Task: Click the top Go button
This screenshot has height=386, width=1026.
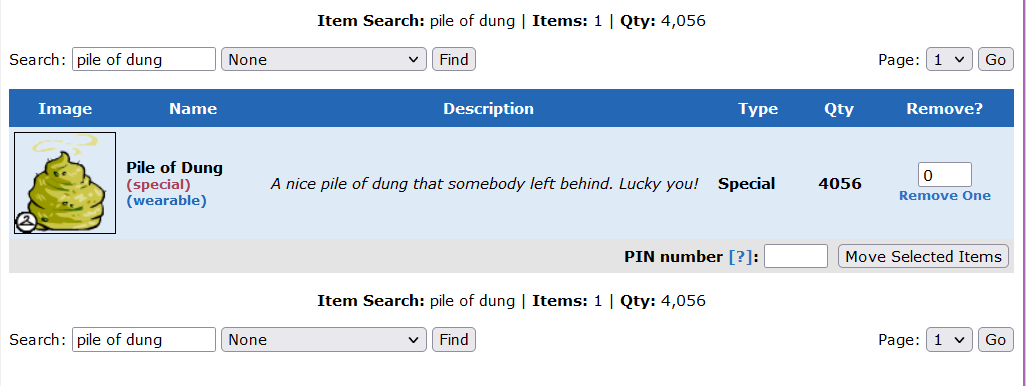Action: pyautogui.click(x=996, y=60)
